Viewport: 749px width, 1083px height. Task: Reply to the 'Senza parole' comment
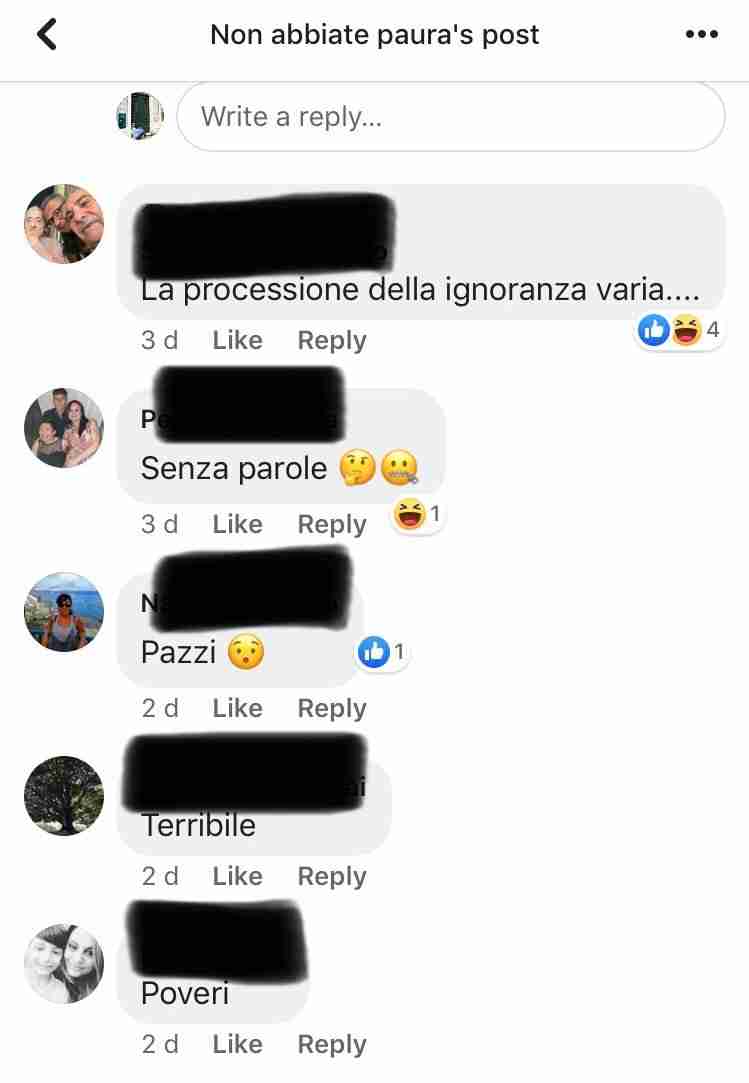click(x=332, y=524)
